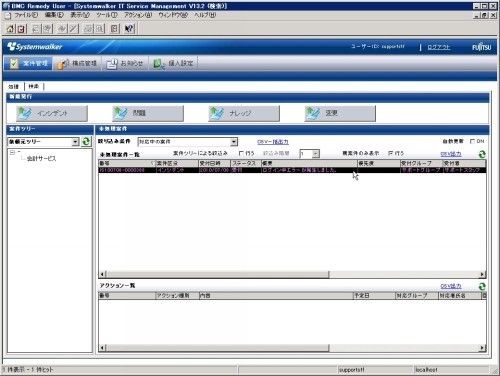Click the FUJITSU logo in the header
This screenshot has height=376, width=500.
pyautogui.click(x=481, y=47)
